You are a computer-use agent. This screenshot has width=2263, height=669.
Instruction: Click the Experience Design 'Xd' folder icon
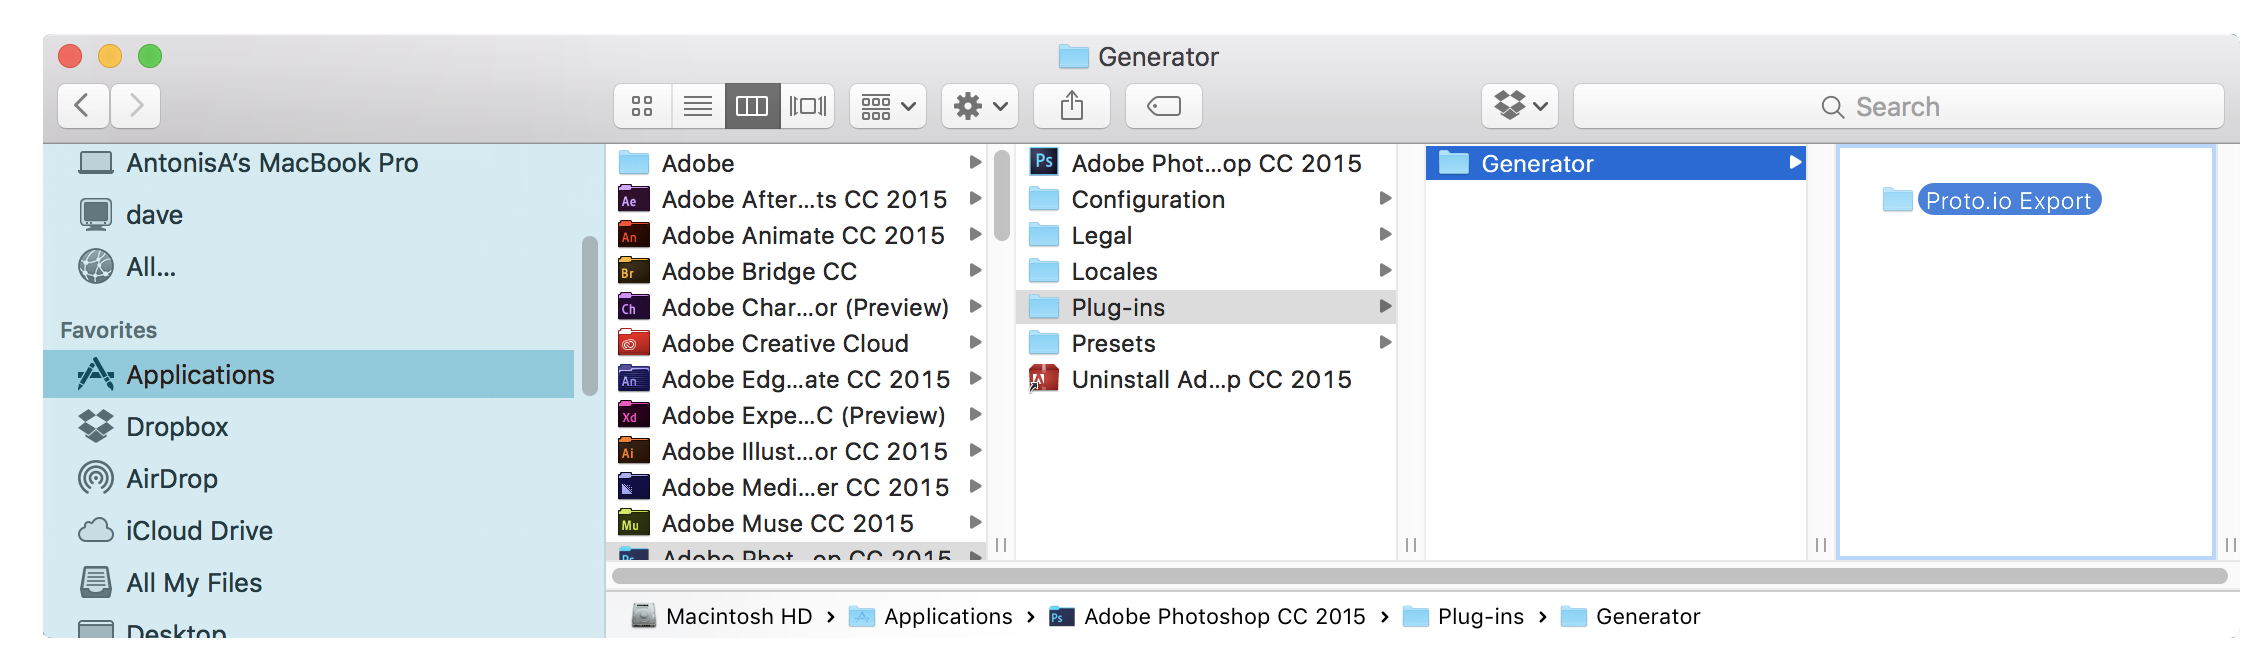pyautogui.click(x=634, y=414)
